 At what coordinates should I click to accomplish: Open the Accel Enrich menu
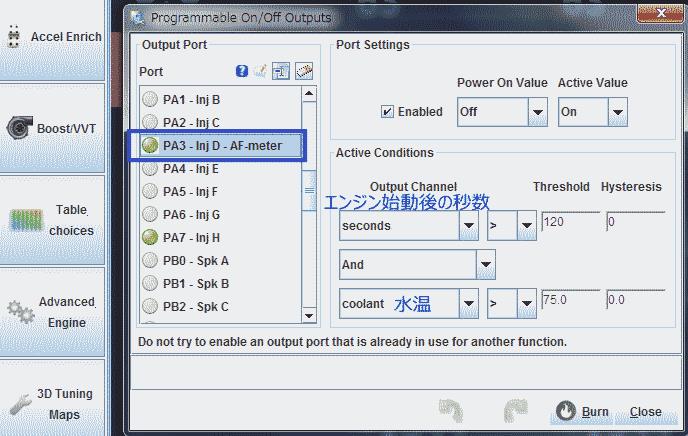click(52, 40)
